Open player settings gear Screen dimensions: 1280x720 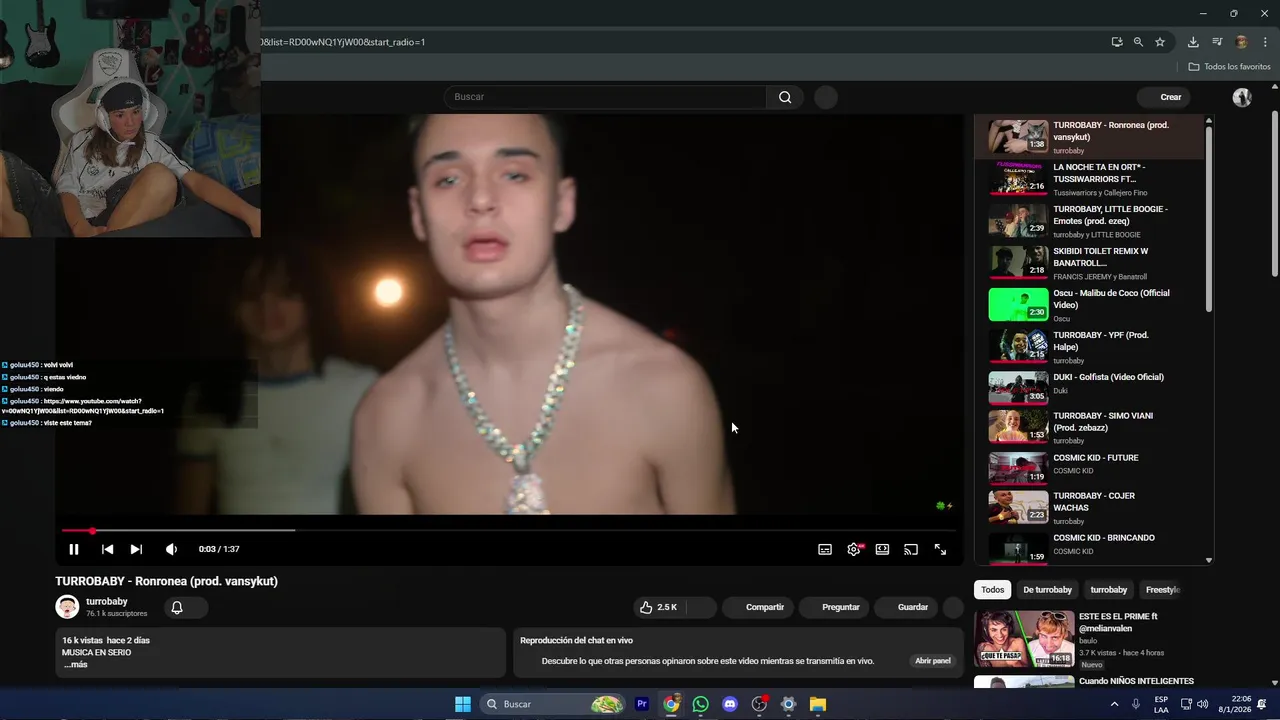click(x=854, y=549)
